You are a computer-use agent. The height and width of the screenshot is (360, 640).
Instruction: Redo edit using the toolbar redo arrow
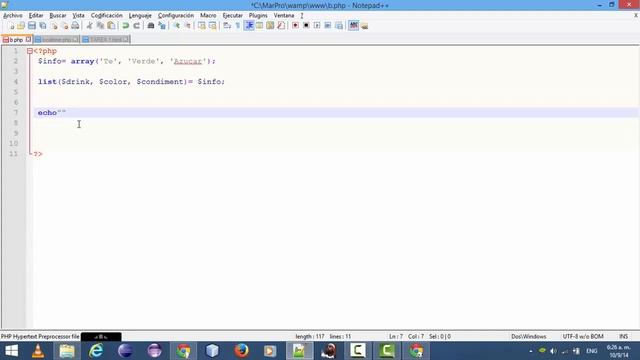coord(136,26)
